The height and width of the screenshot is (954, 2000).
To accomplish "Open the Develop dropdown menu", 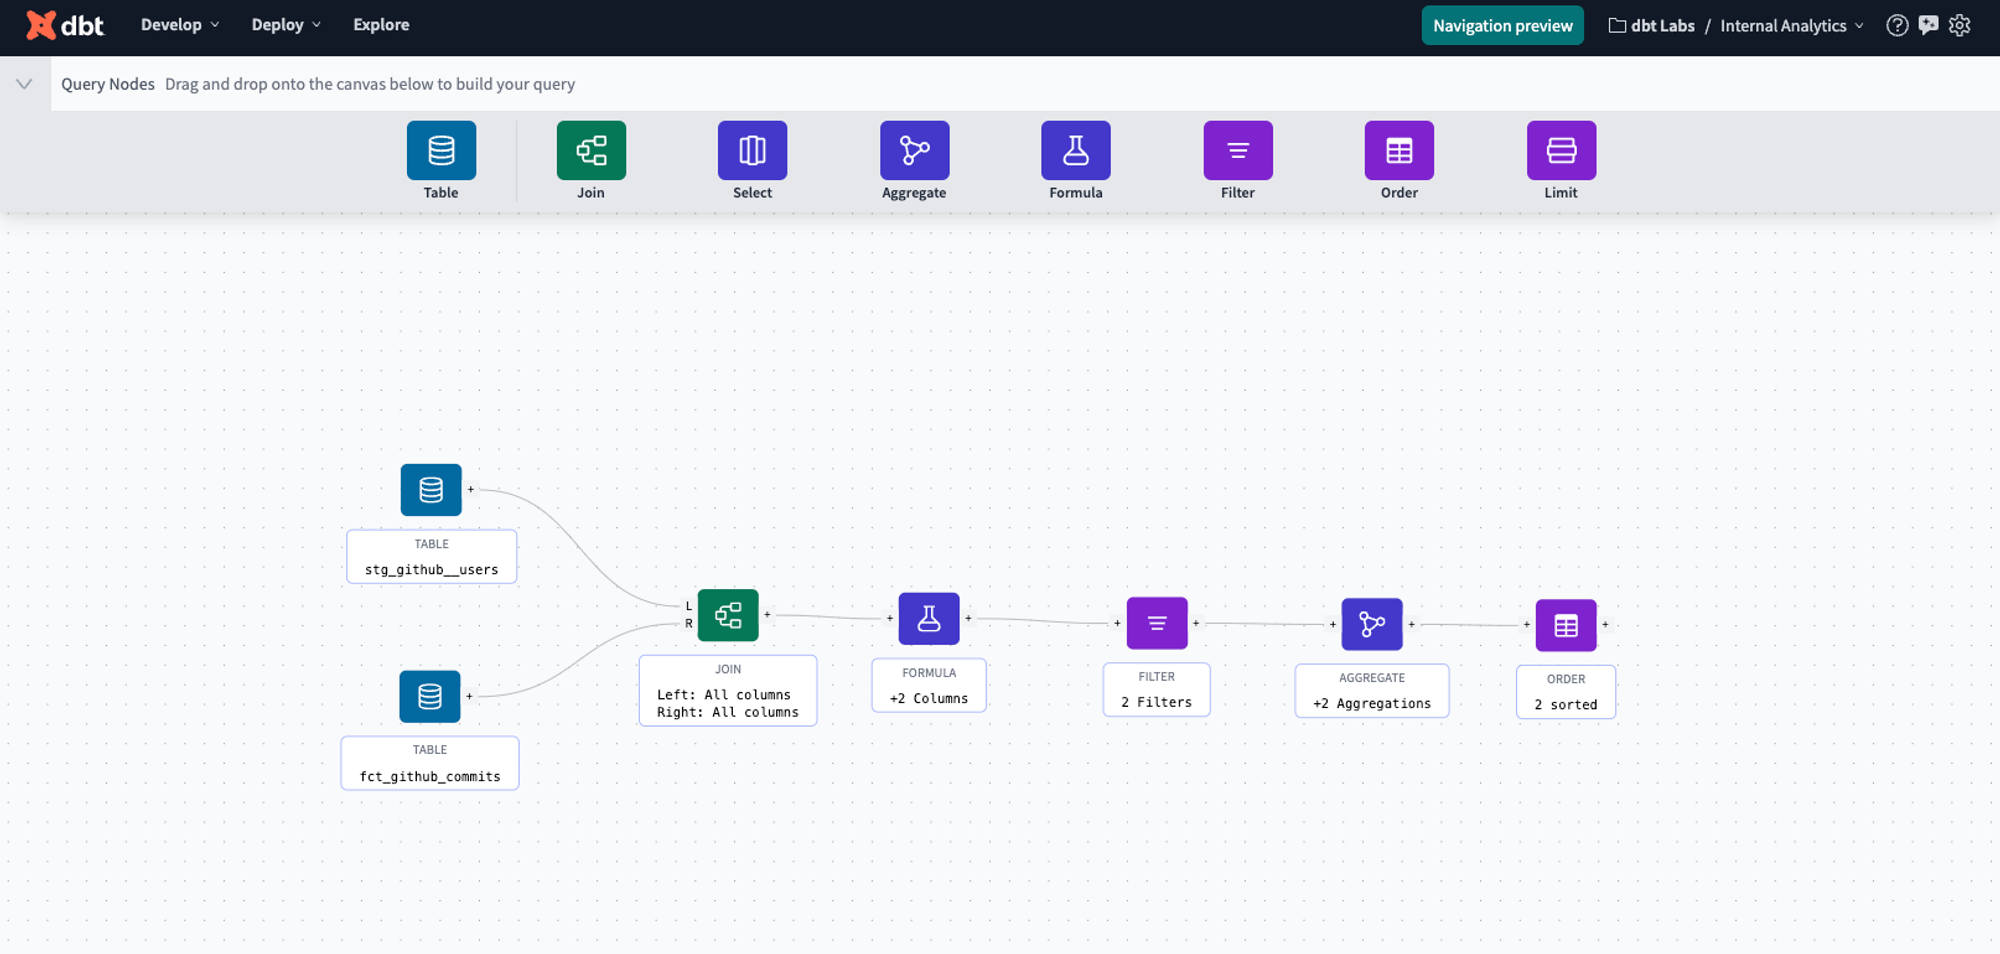I will 179,24.
